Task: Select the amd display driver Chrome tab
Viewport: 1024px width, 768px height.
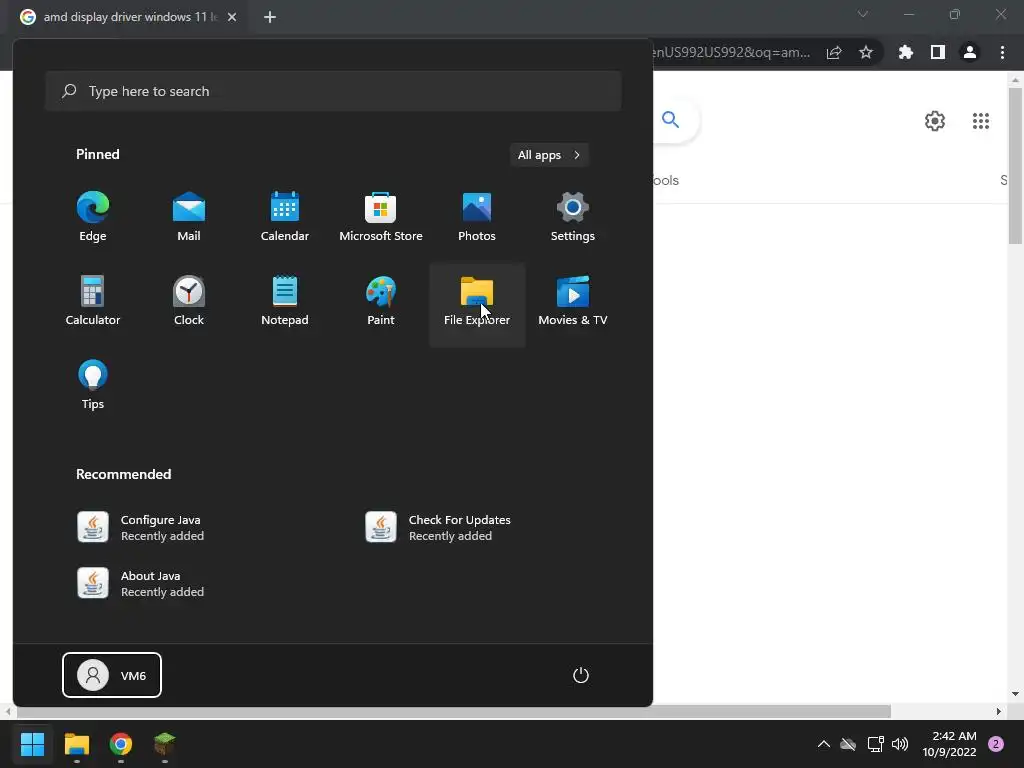Action: coord(127,17)
